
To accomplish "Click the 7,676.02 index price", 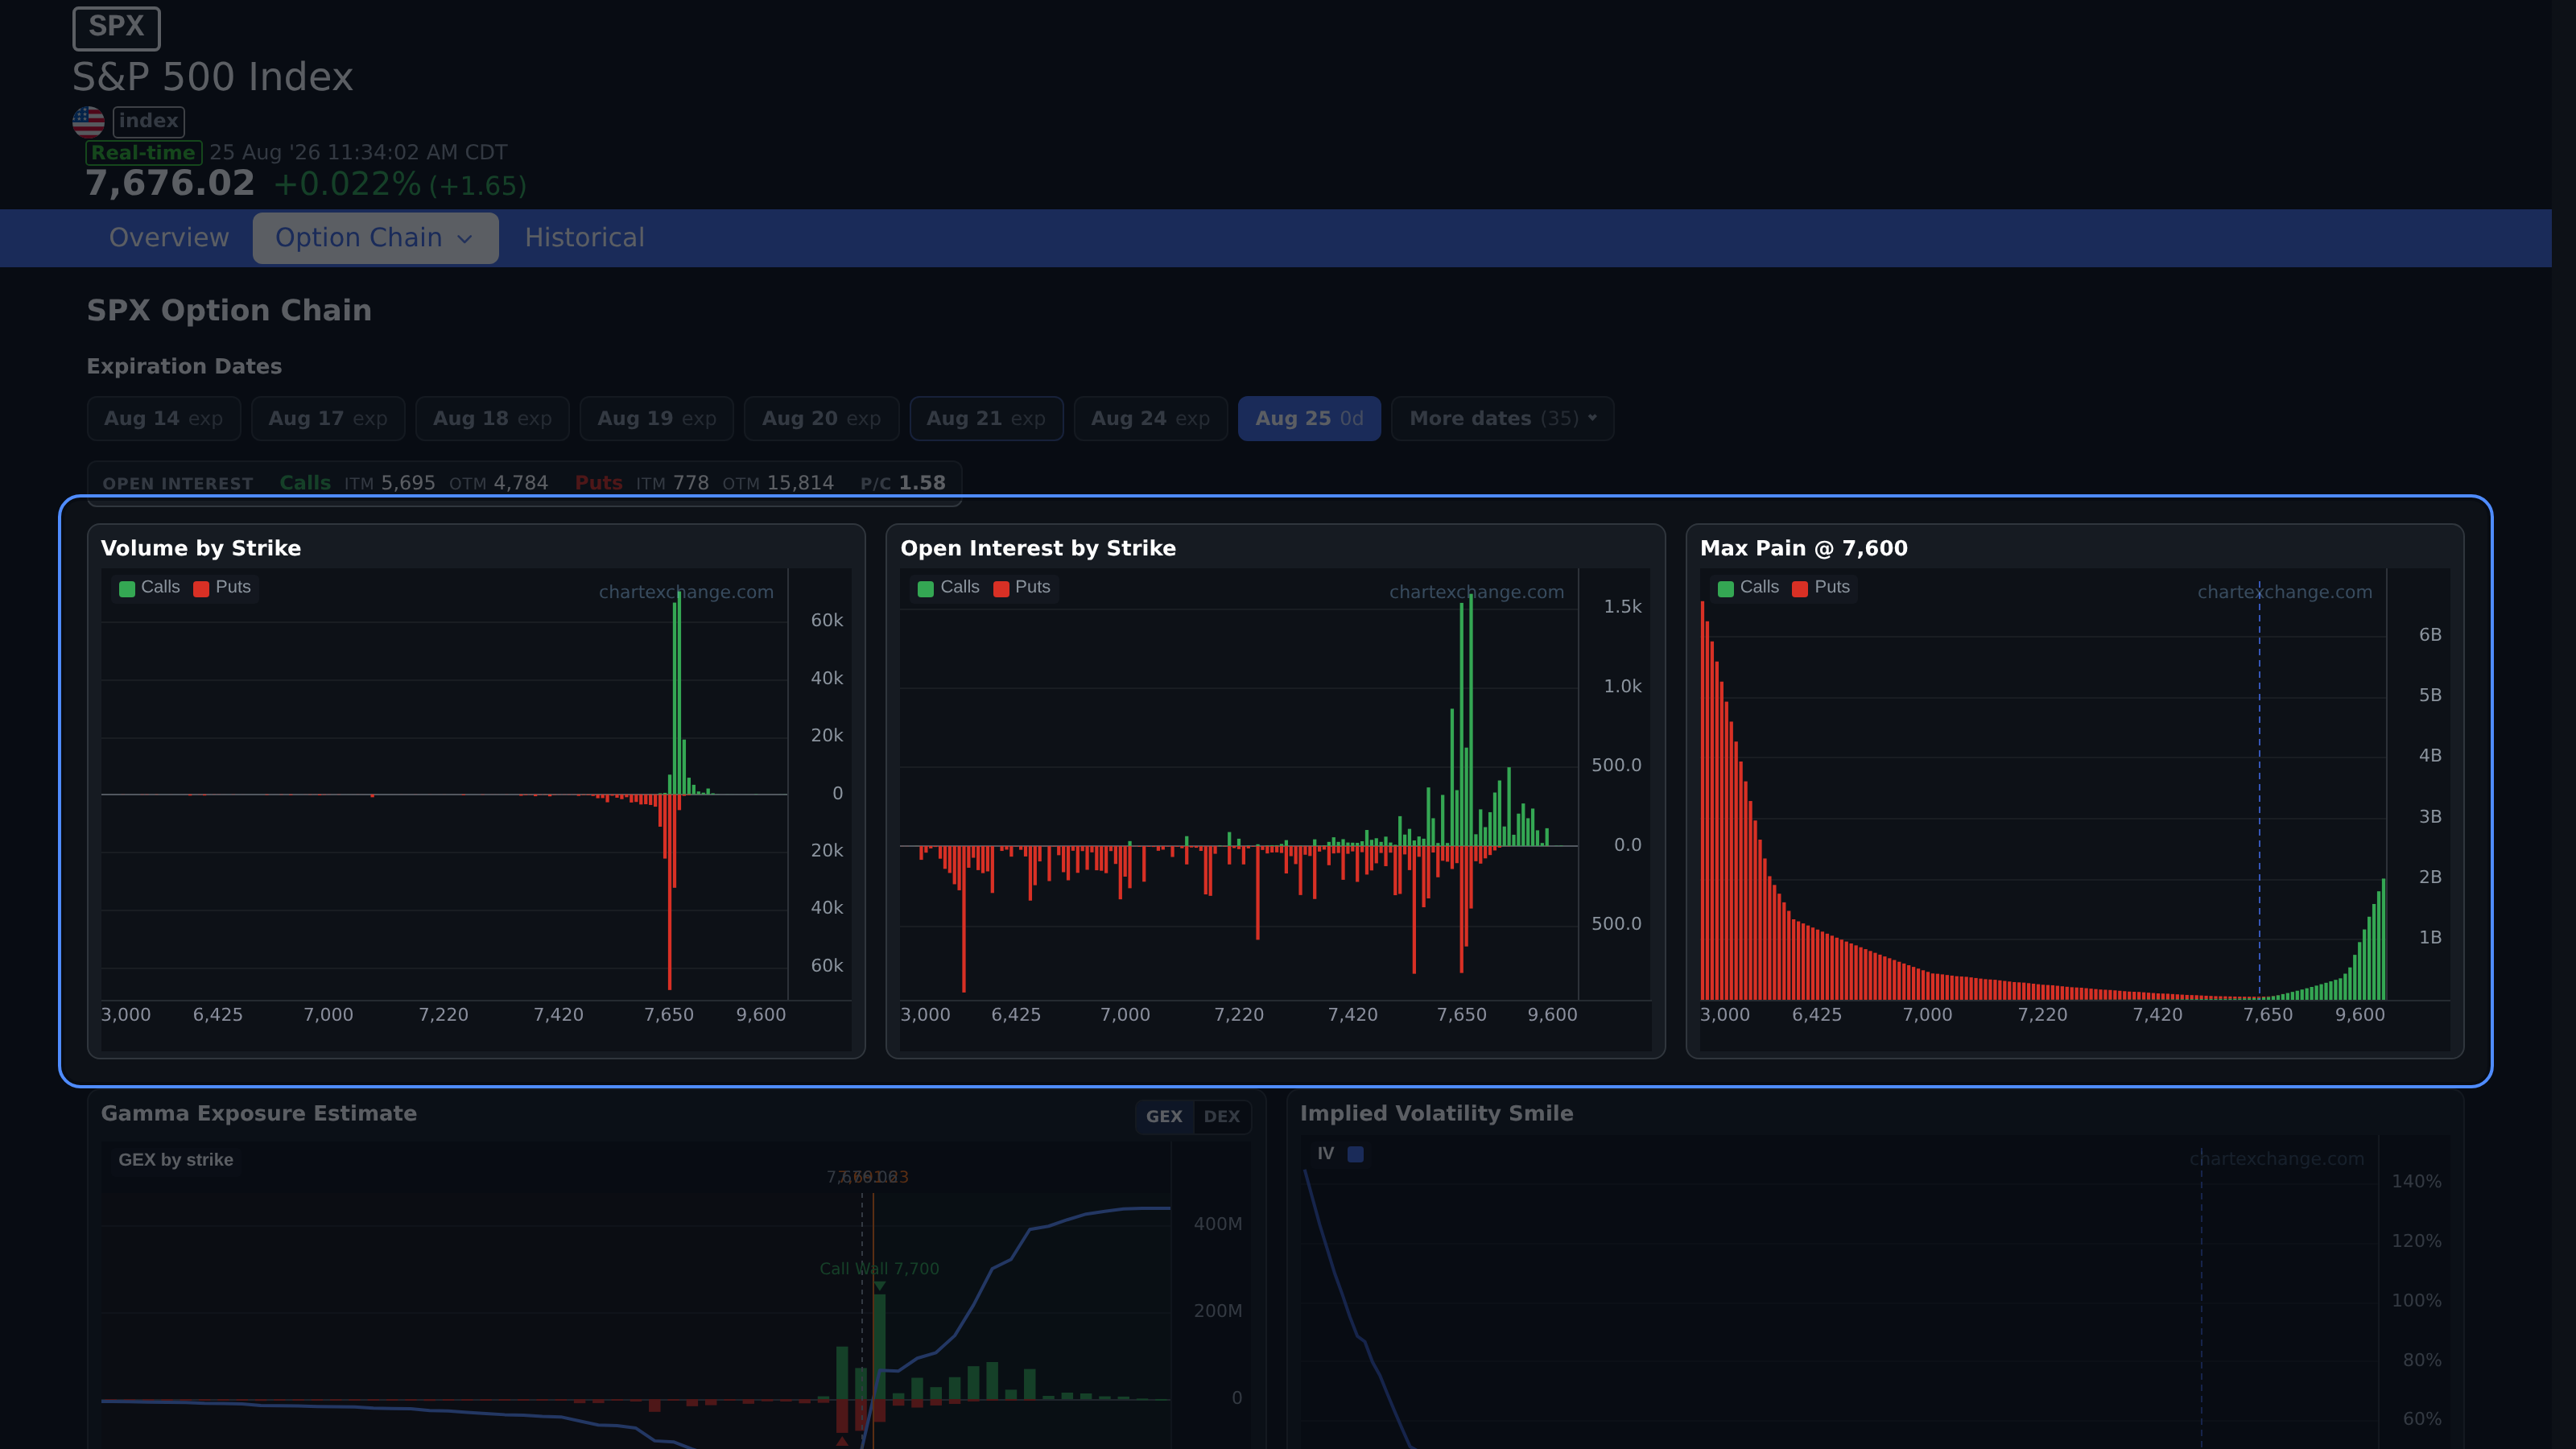I will [x=170, y=184].
